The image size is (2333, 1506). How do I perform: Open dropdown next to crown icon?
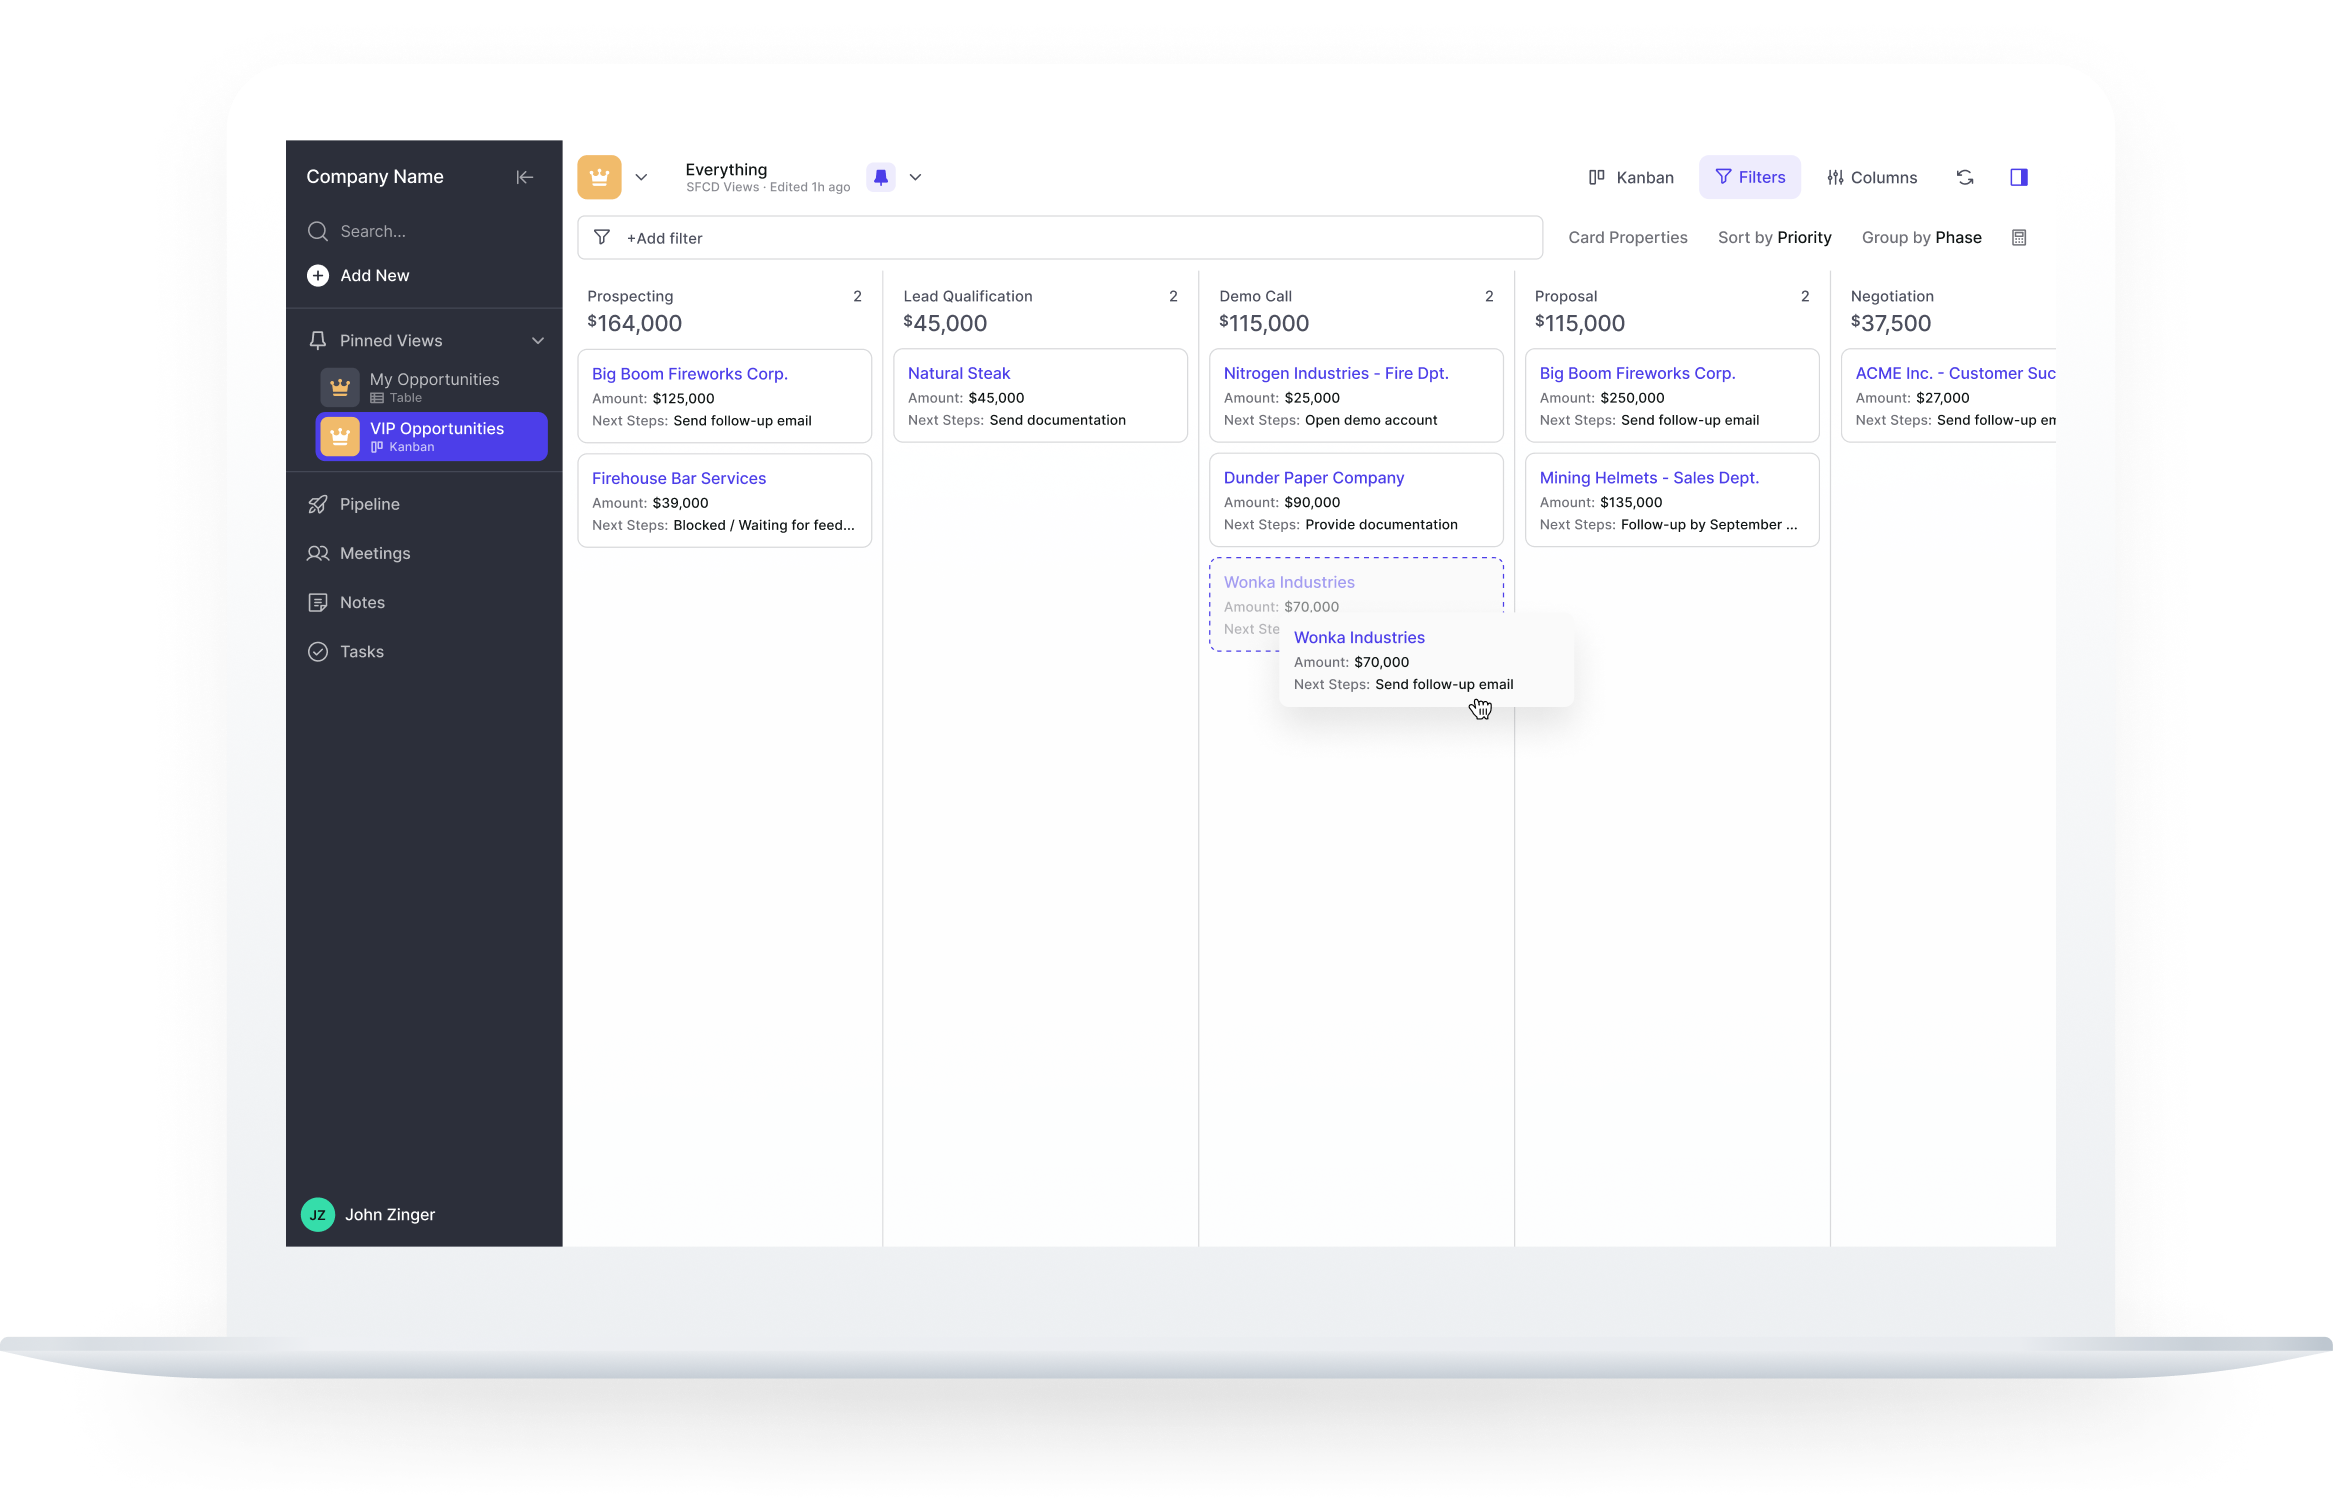tap(641, 177)
